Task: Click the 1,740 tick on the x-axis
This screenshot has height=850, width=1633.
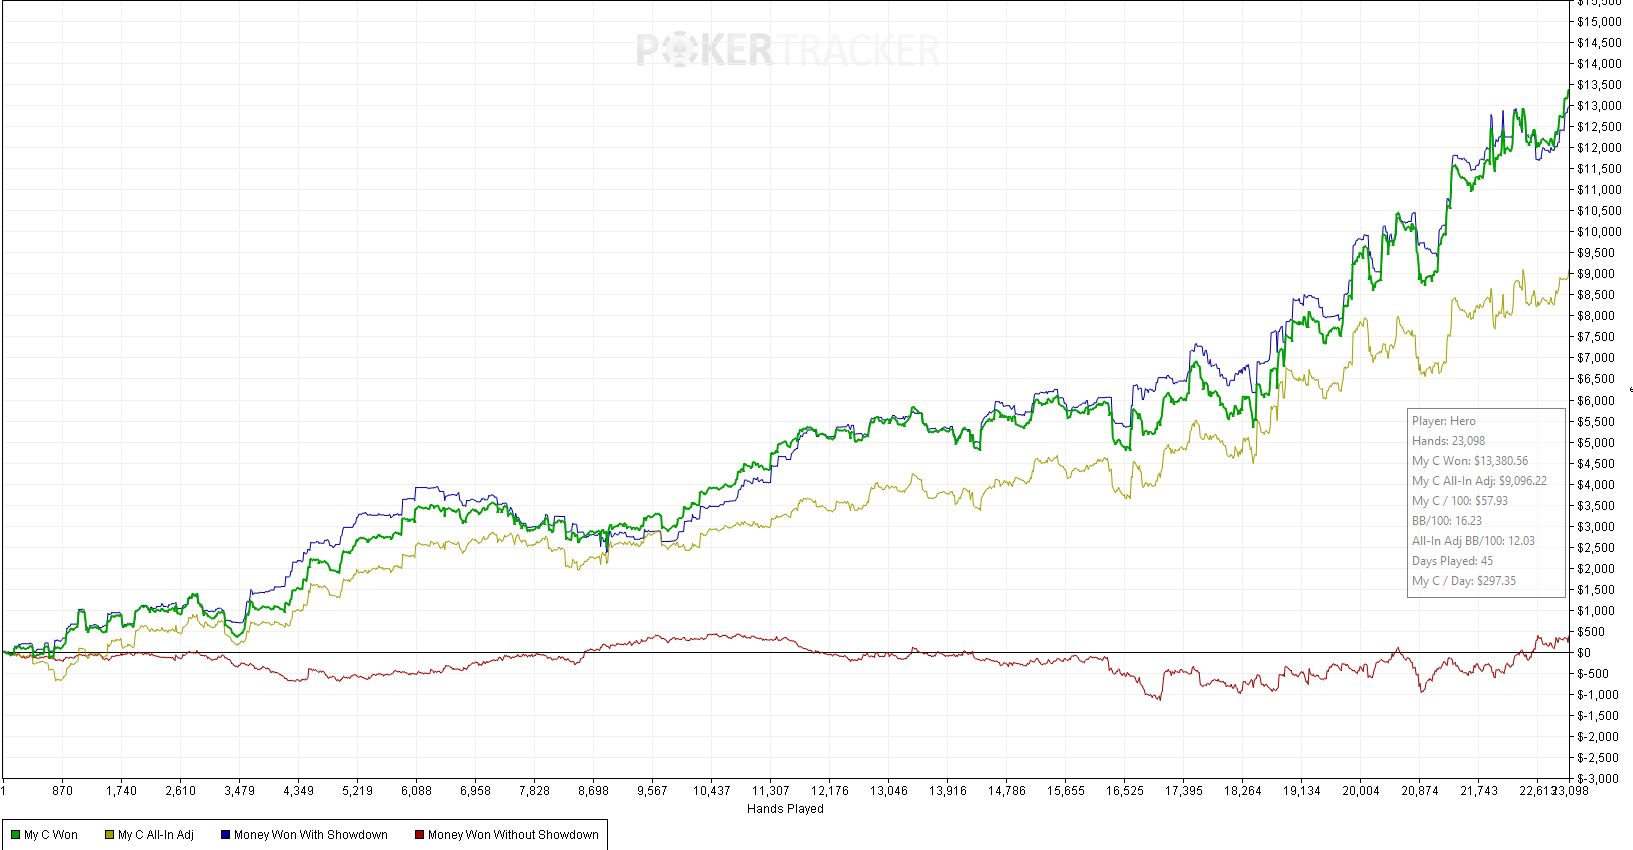Action: [121, 791]
